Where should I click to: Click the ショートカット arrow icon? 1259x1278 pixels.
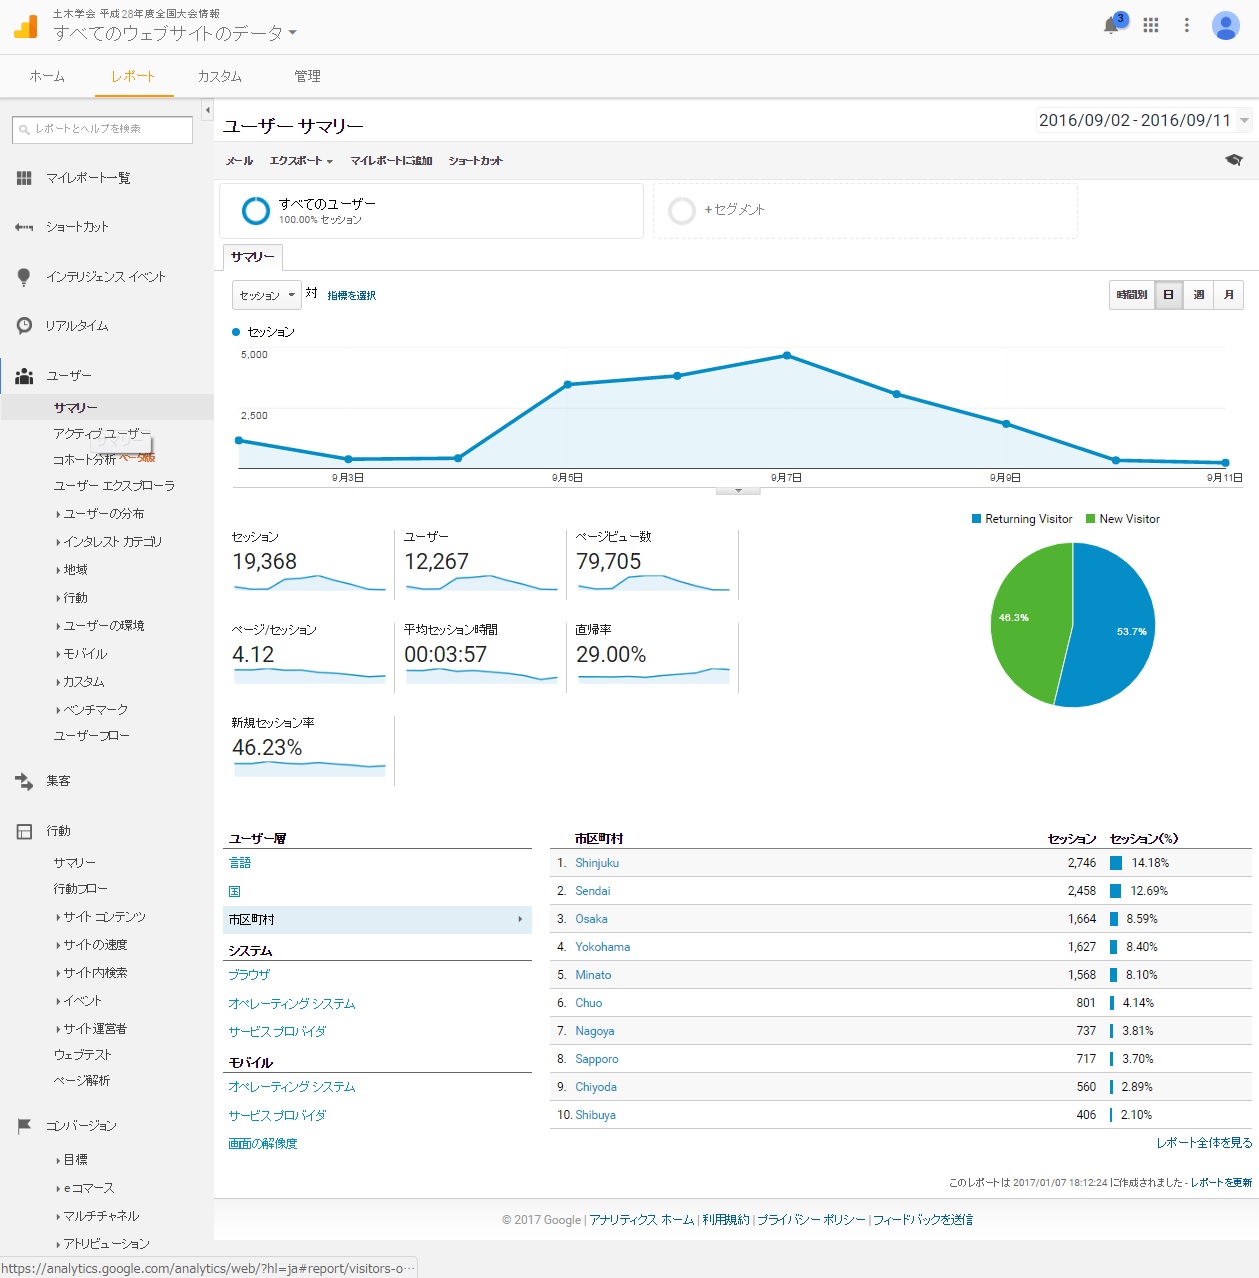[24, 227]
